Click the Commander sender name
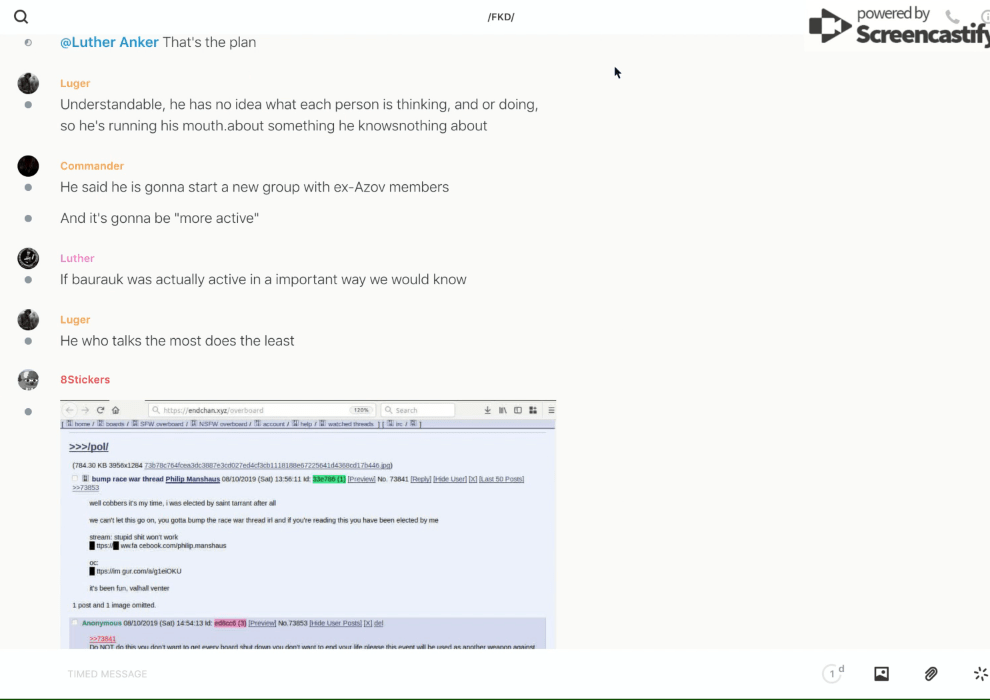 [x=92, y=166]
